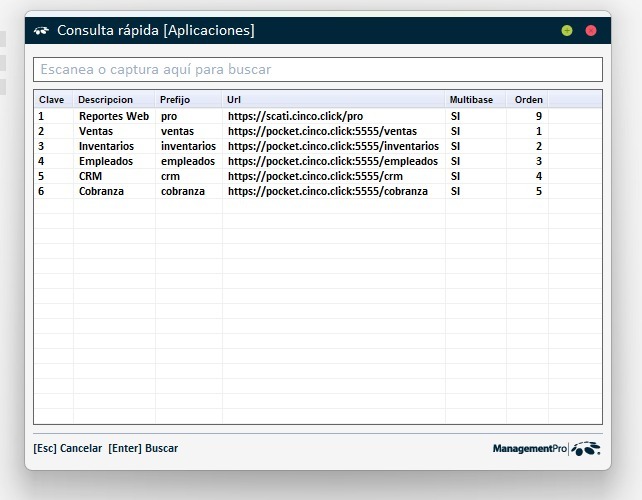Sort by the Descripcion column header
Image resolution: width=642 pixels, height=500 pixels.
click(x=105, y=100)
